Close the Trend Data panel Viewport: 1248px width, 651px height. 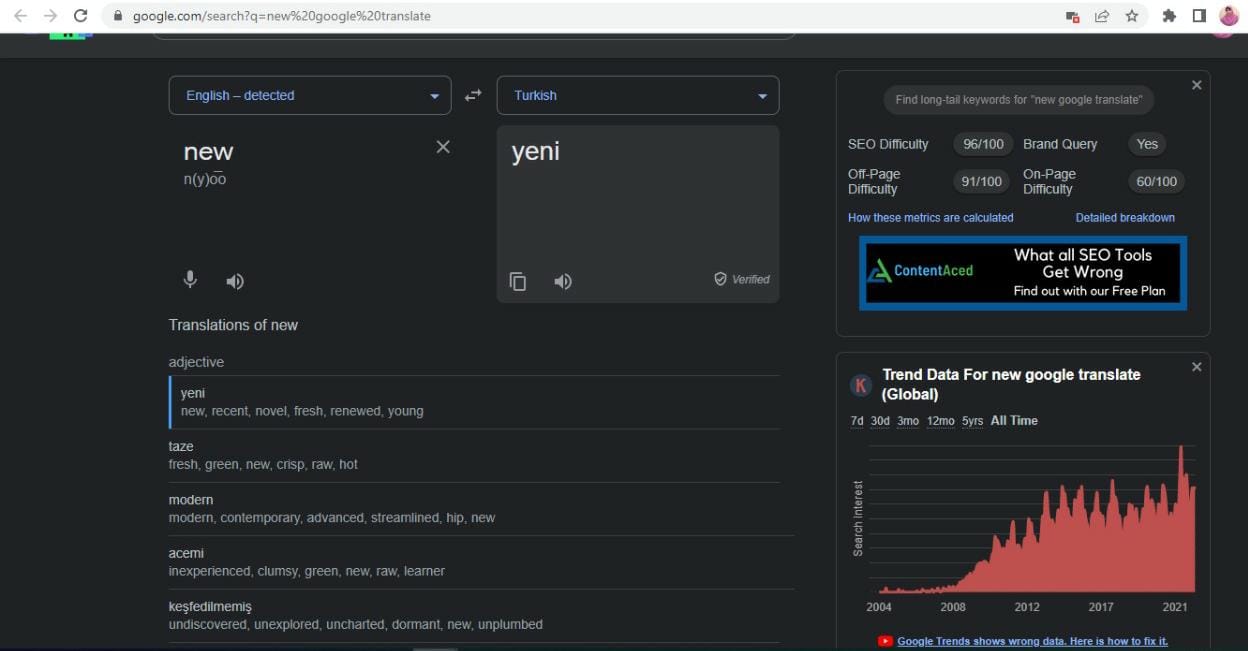[1196, 367]
